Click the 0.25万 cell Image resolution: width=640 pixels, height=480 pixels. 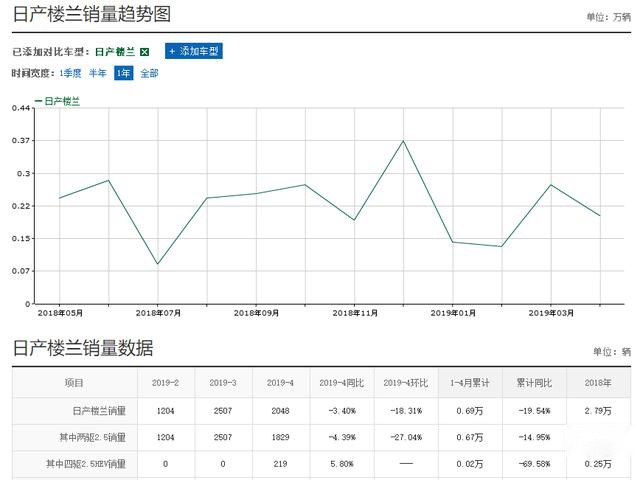pos(598,464)
